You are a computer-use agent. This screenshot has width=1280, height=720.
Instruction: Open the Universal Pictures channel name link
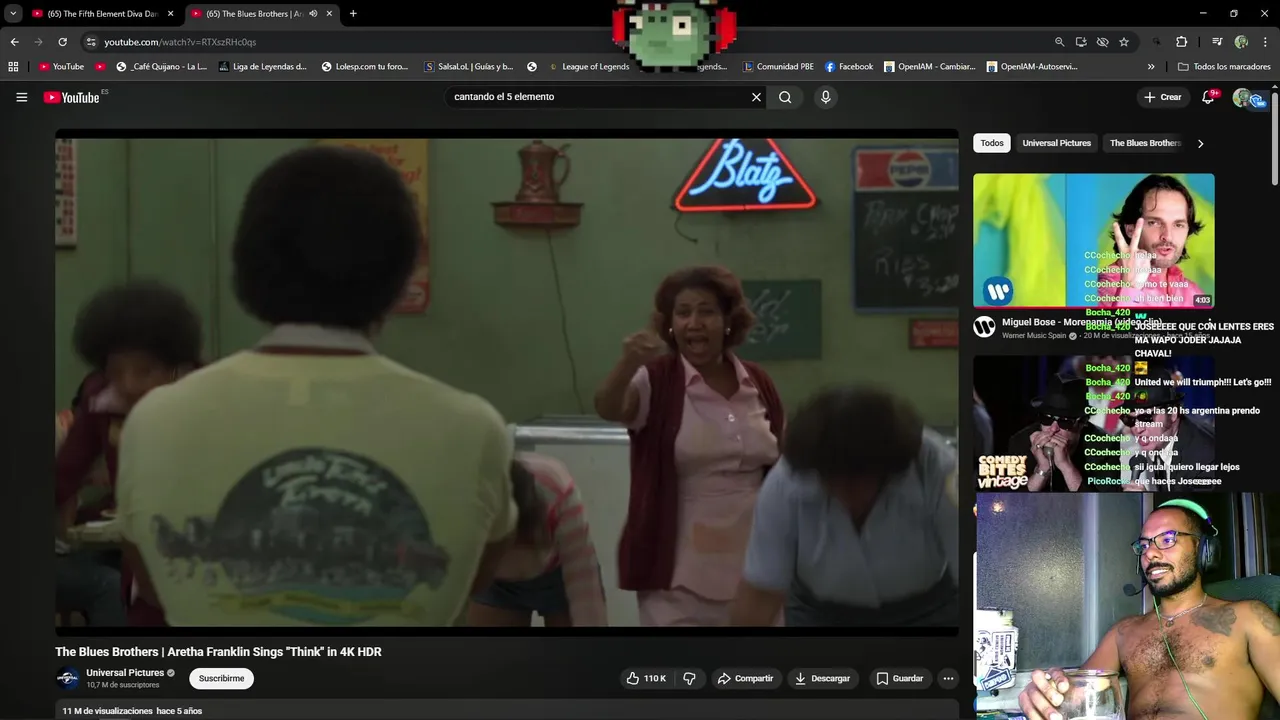pyautogui.click(x=125, y=673)
